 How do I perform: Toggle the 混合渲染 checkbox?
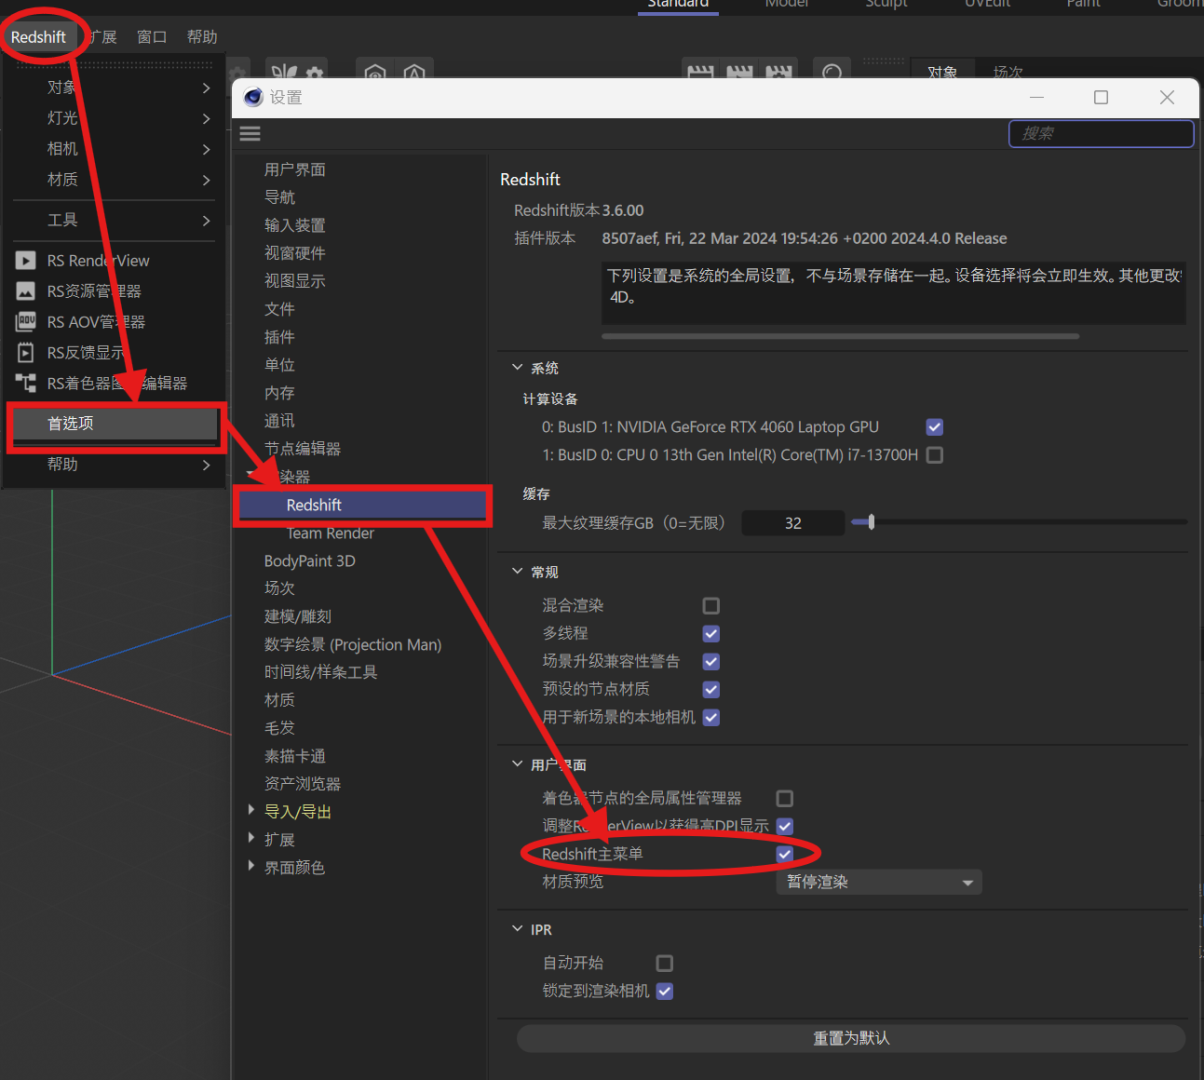(x=711, y=606)
